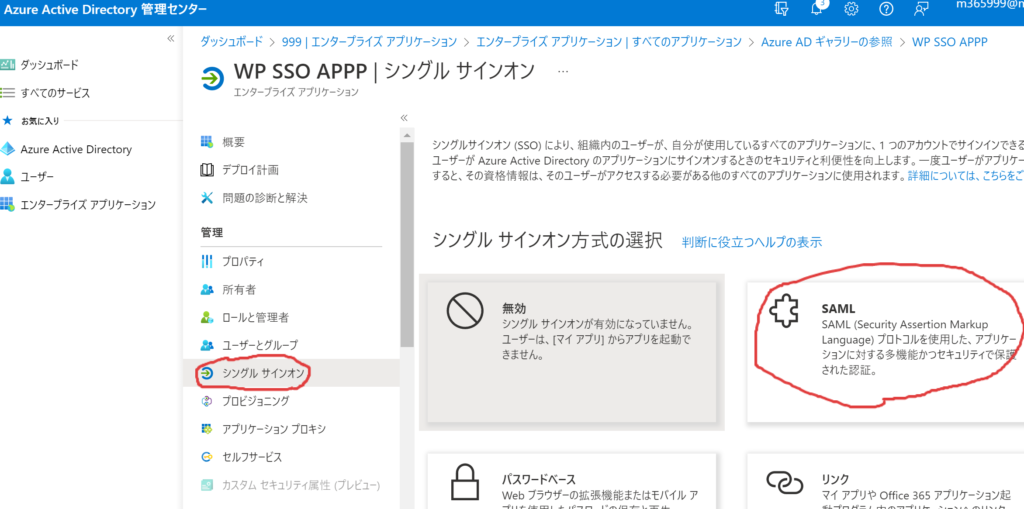Click the resource menu scrollbar thumb
This screenshot has height=509, width=1024.
407,243
